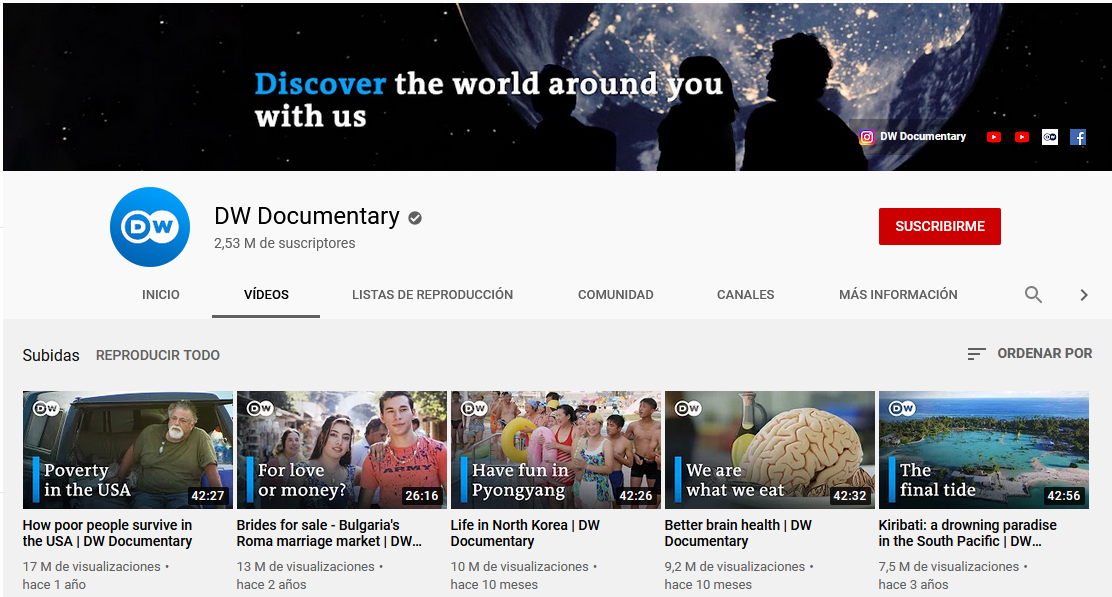Click the DW Documentary channel name heading
1112x597 pixels.
pyautogui.click(x=306, y=216)
